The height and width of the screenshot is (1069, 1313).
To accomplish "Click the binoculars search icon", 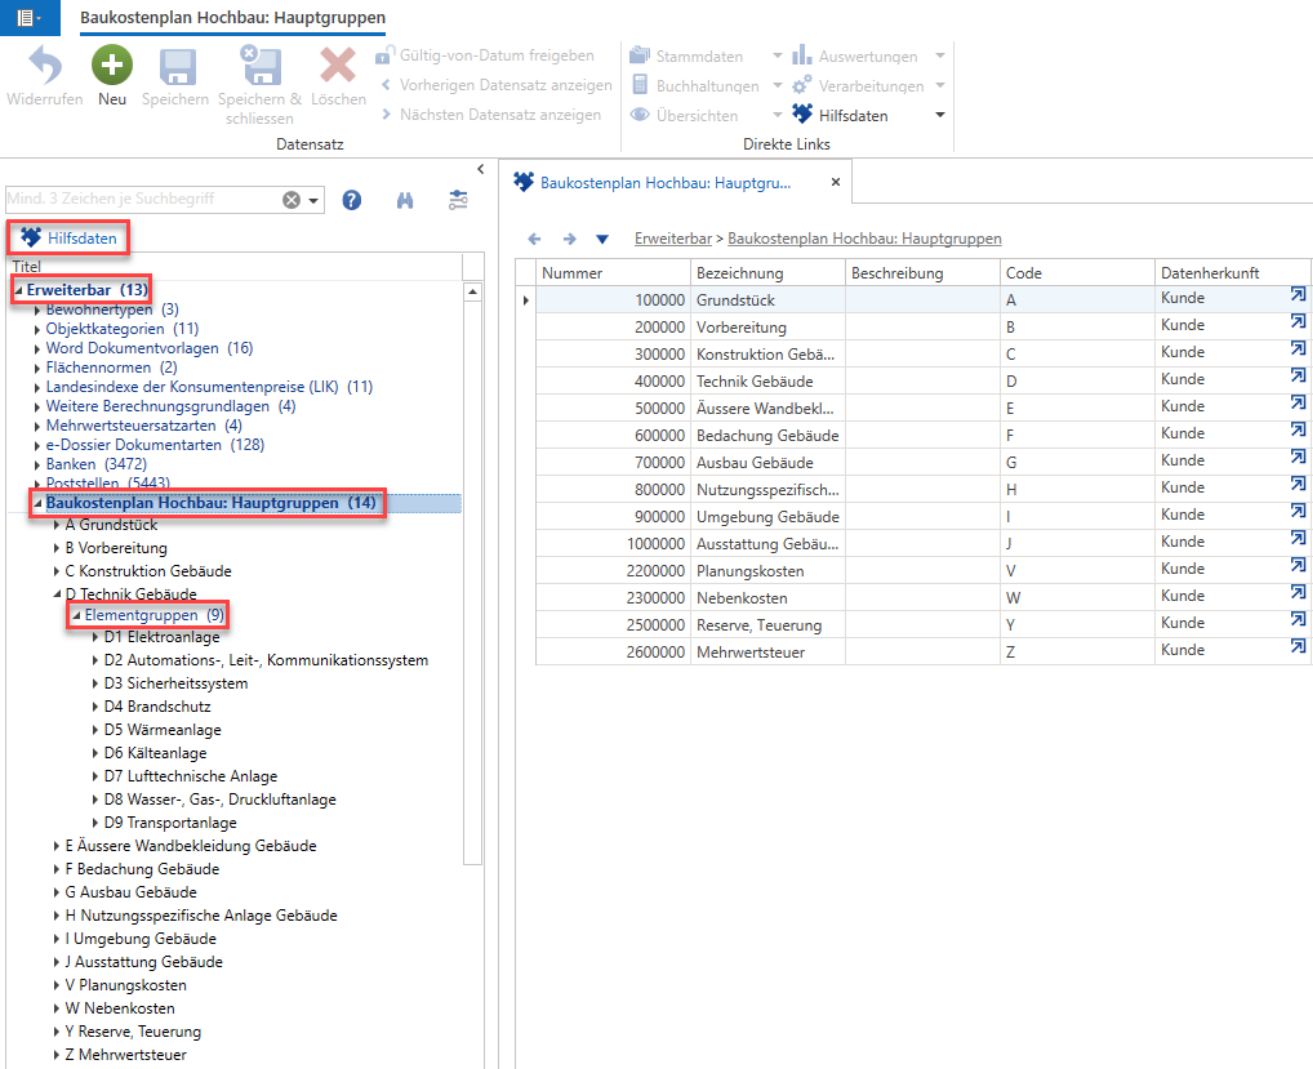I will click(405, 200).
